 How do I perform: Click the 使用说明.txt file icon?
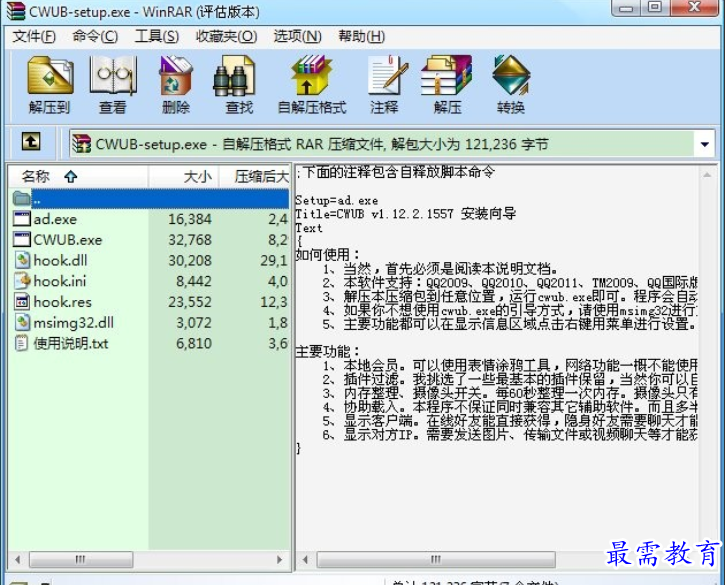pyautogui.click(x=21, y=343)
